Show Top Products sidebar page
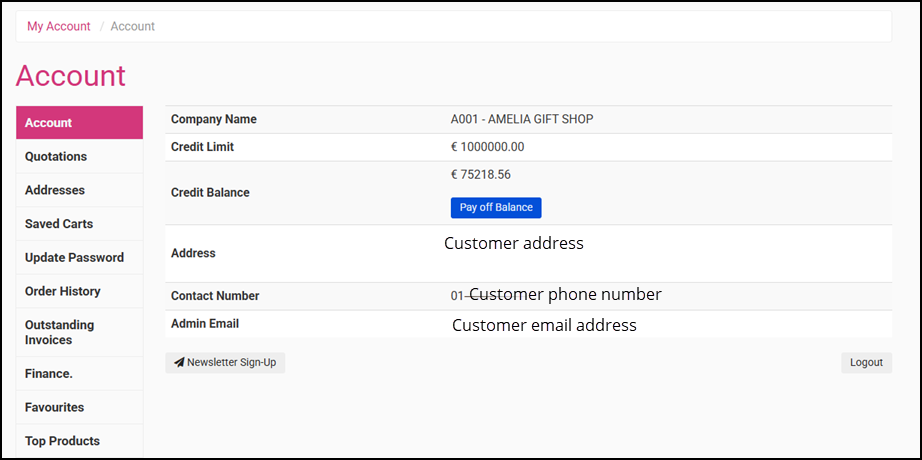 pyautogui.click(x=62, y=441)
